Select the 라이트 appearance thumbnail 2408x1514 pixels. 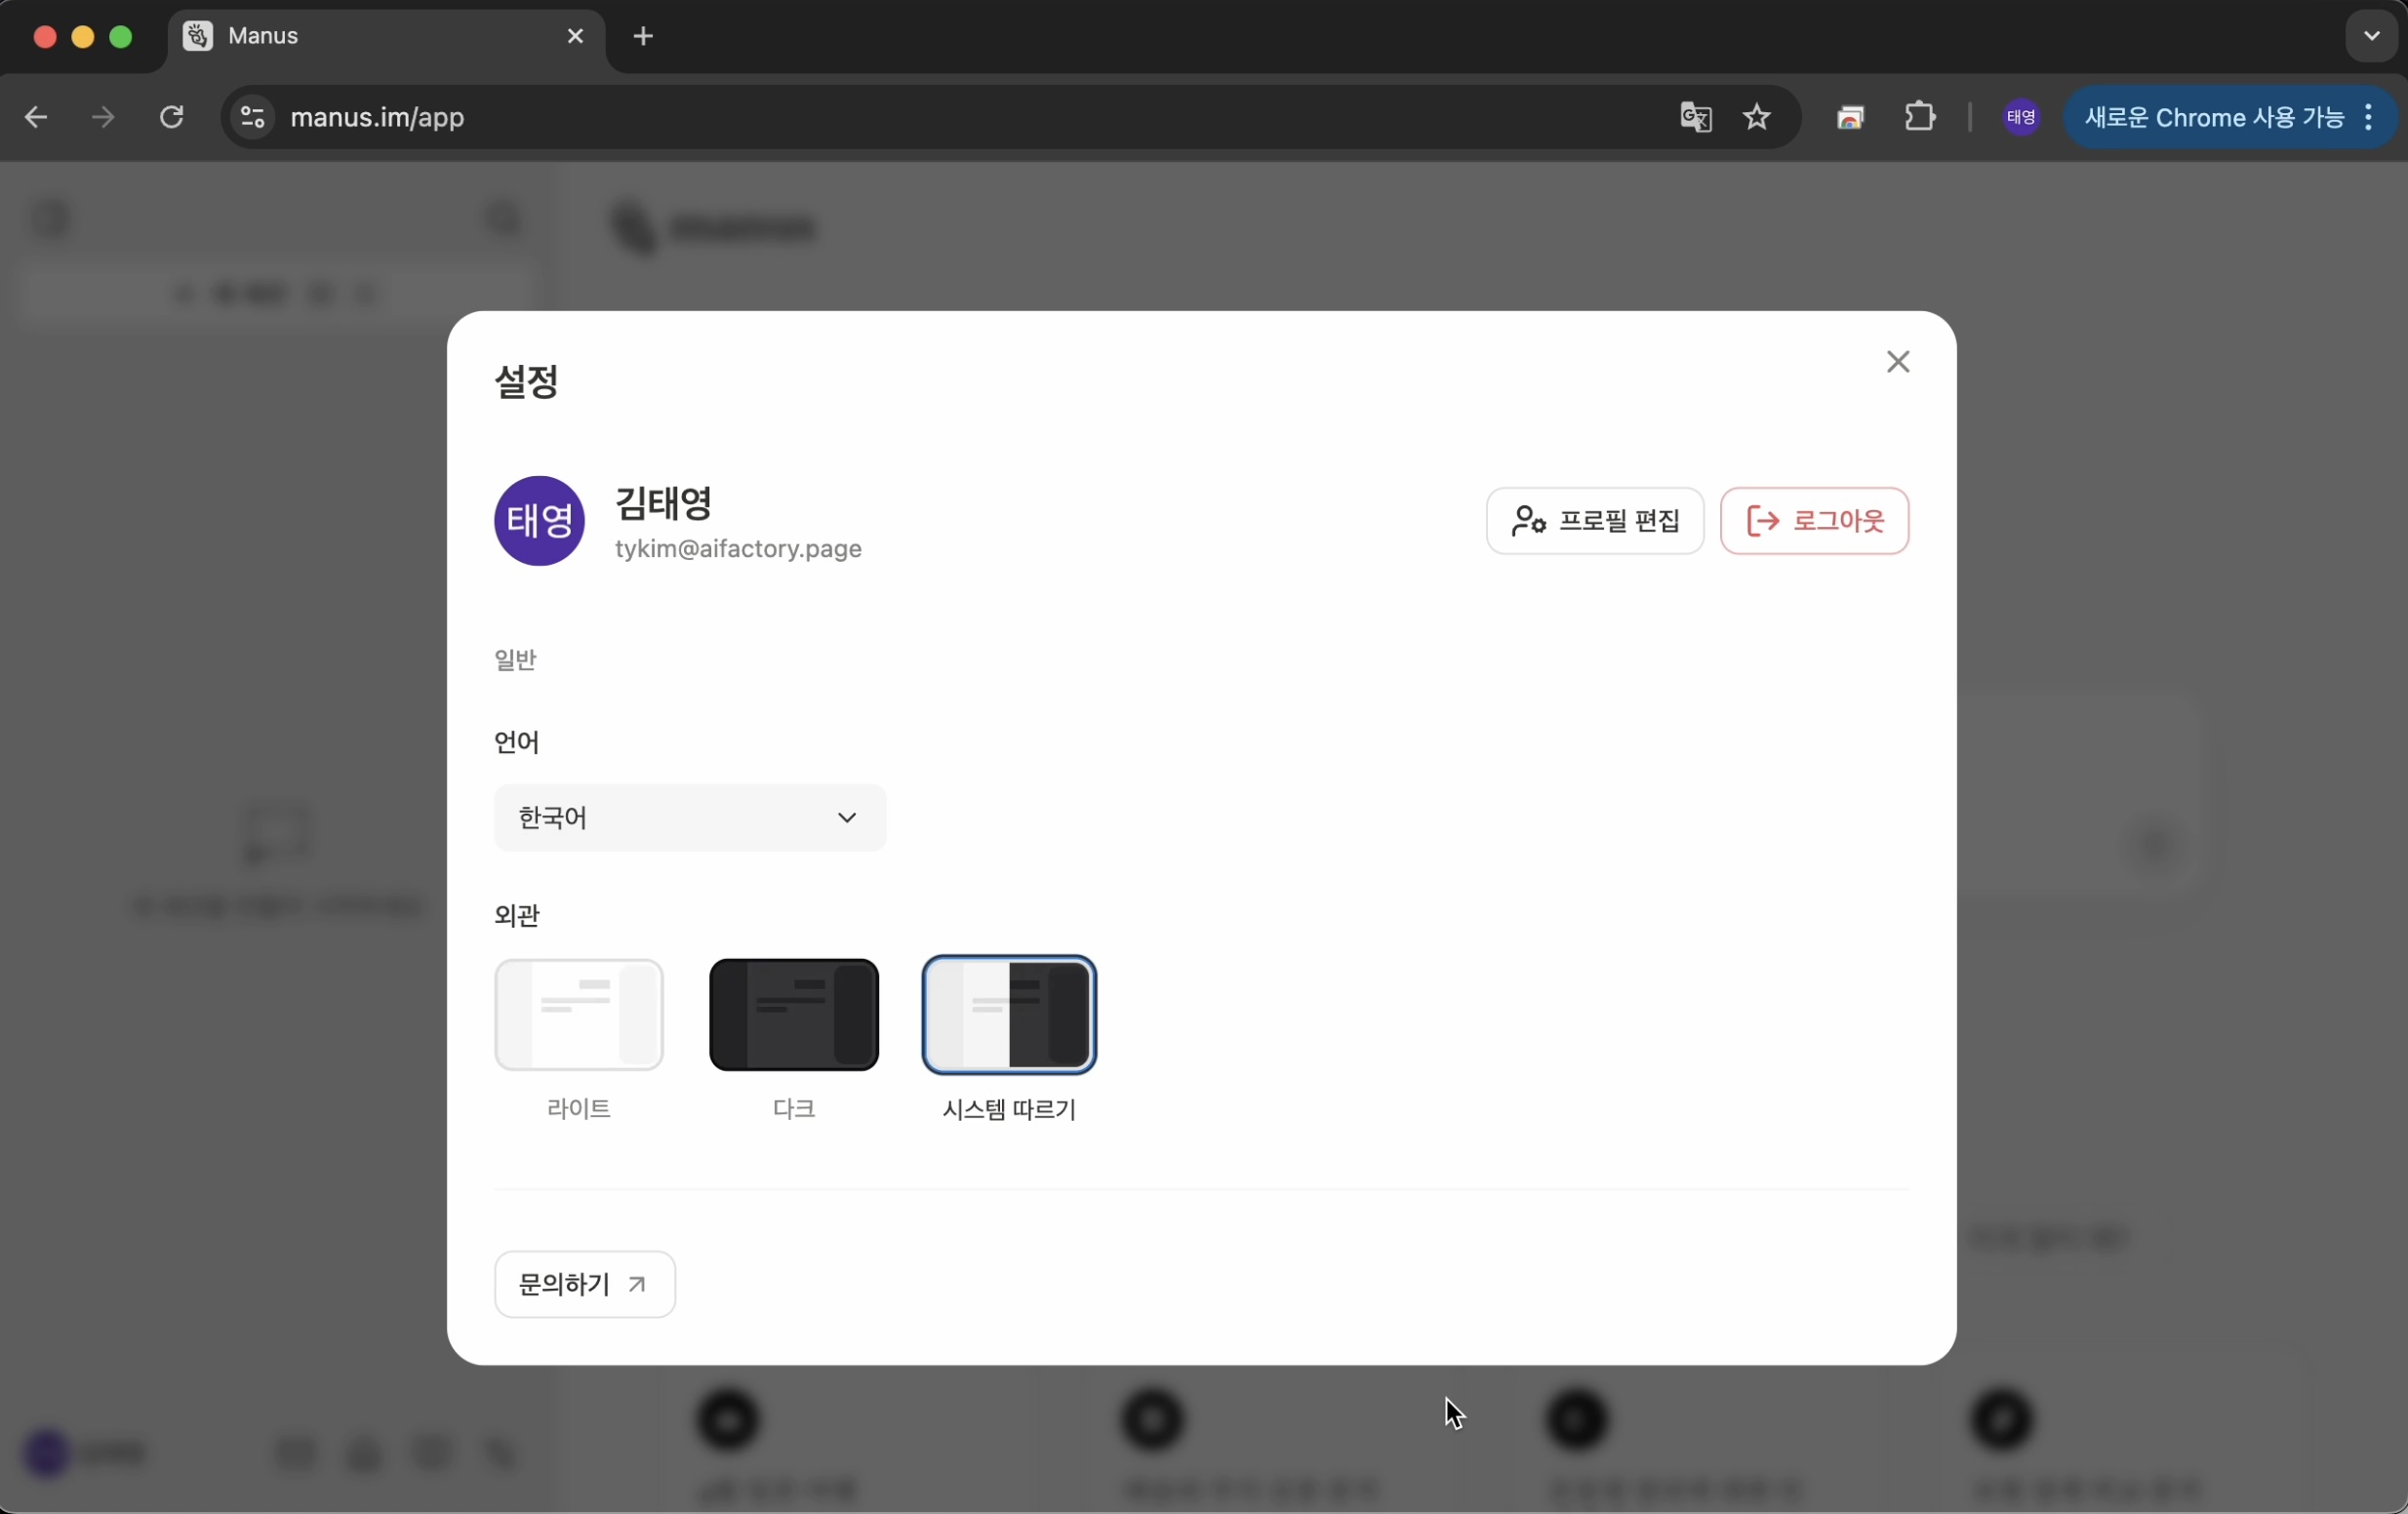tap(579, 1014)
